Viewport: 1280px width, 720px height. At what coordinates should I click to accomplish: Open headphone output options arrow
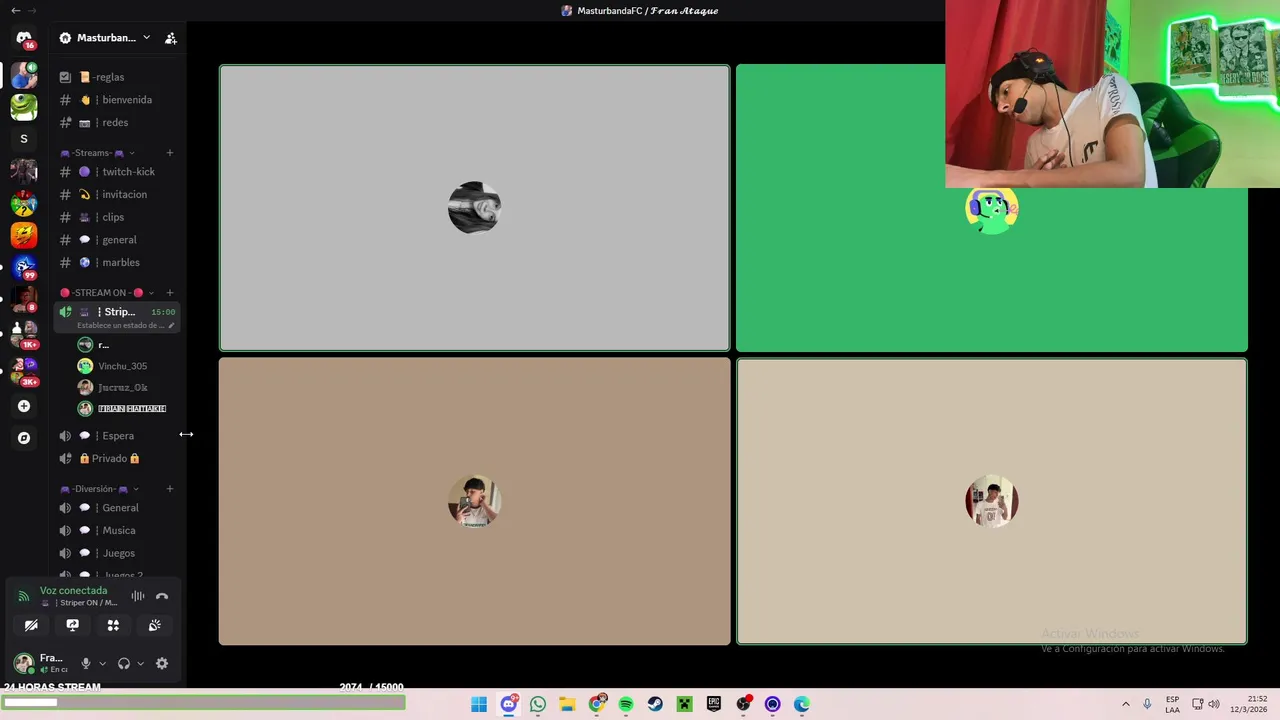(x=140, y=663)
